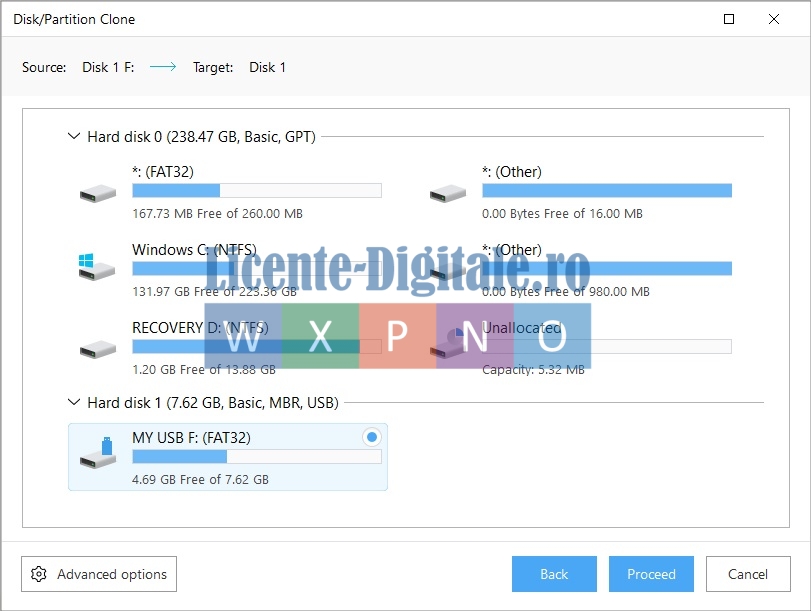The image size is (811, 611).
Task: Open Advanced options
Action: pos(99,574)
